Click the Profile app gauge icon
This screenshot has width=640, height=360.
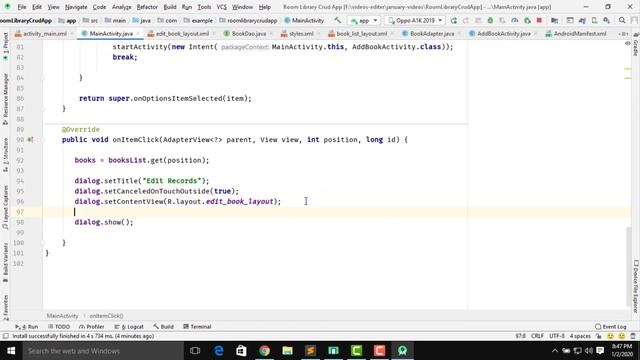click(x=515, y=20)
